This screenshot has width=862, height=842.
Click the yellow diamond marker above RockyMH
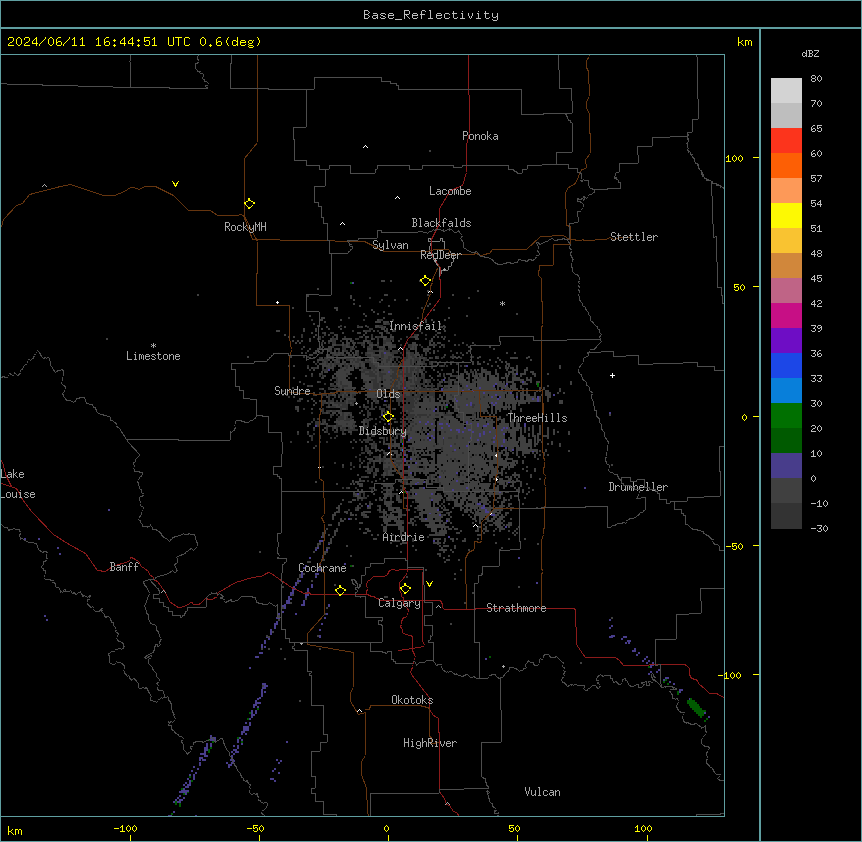click(x=249, y=203)
